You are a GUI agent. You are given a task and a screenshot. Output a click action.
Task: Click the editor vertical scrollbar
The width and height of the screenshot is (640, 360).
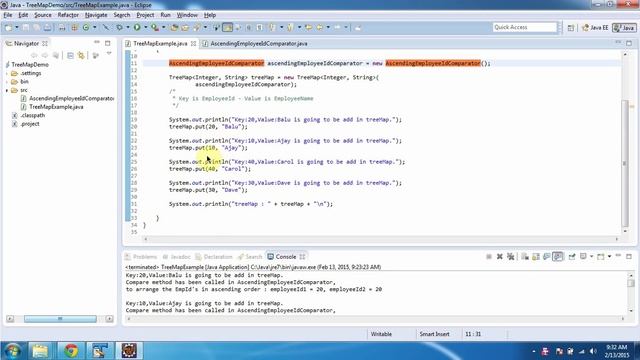pyautogui.click(x=625, y=163)
